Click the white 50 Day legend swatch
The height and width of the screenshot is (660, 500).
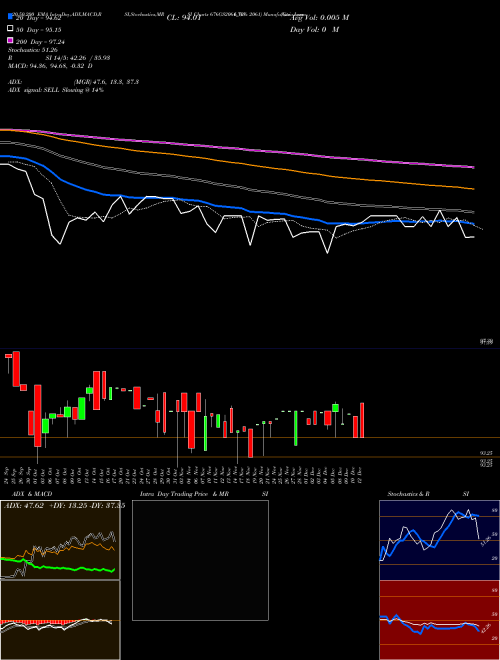(x=10, y=29)
